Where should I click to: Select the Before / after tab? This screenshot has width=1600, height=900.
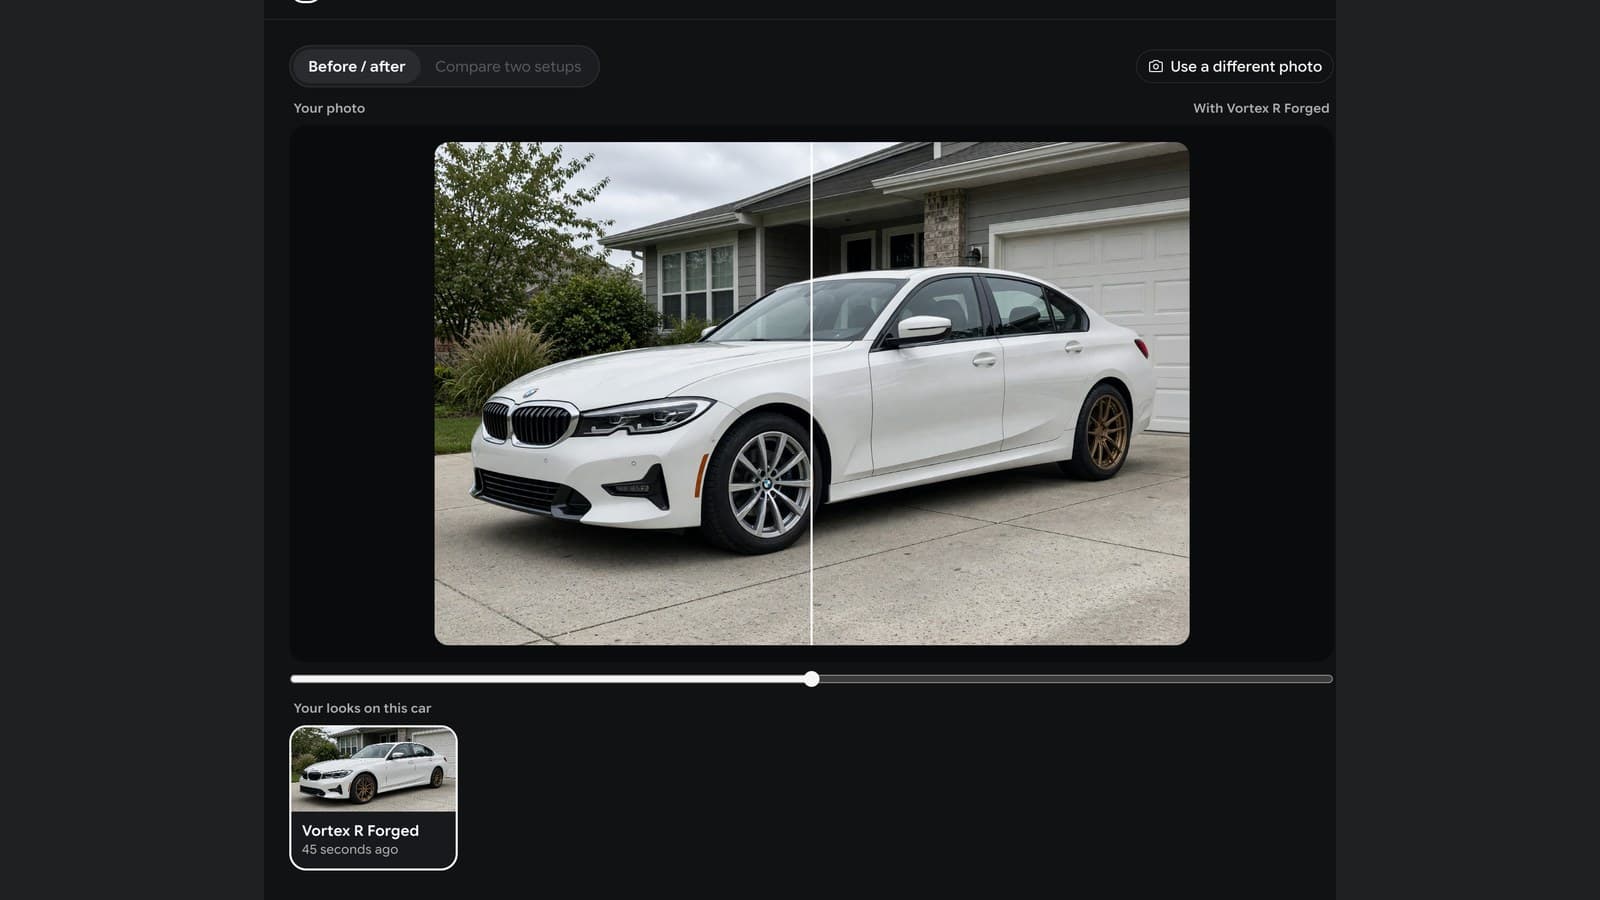pos(356,66)
